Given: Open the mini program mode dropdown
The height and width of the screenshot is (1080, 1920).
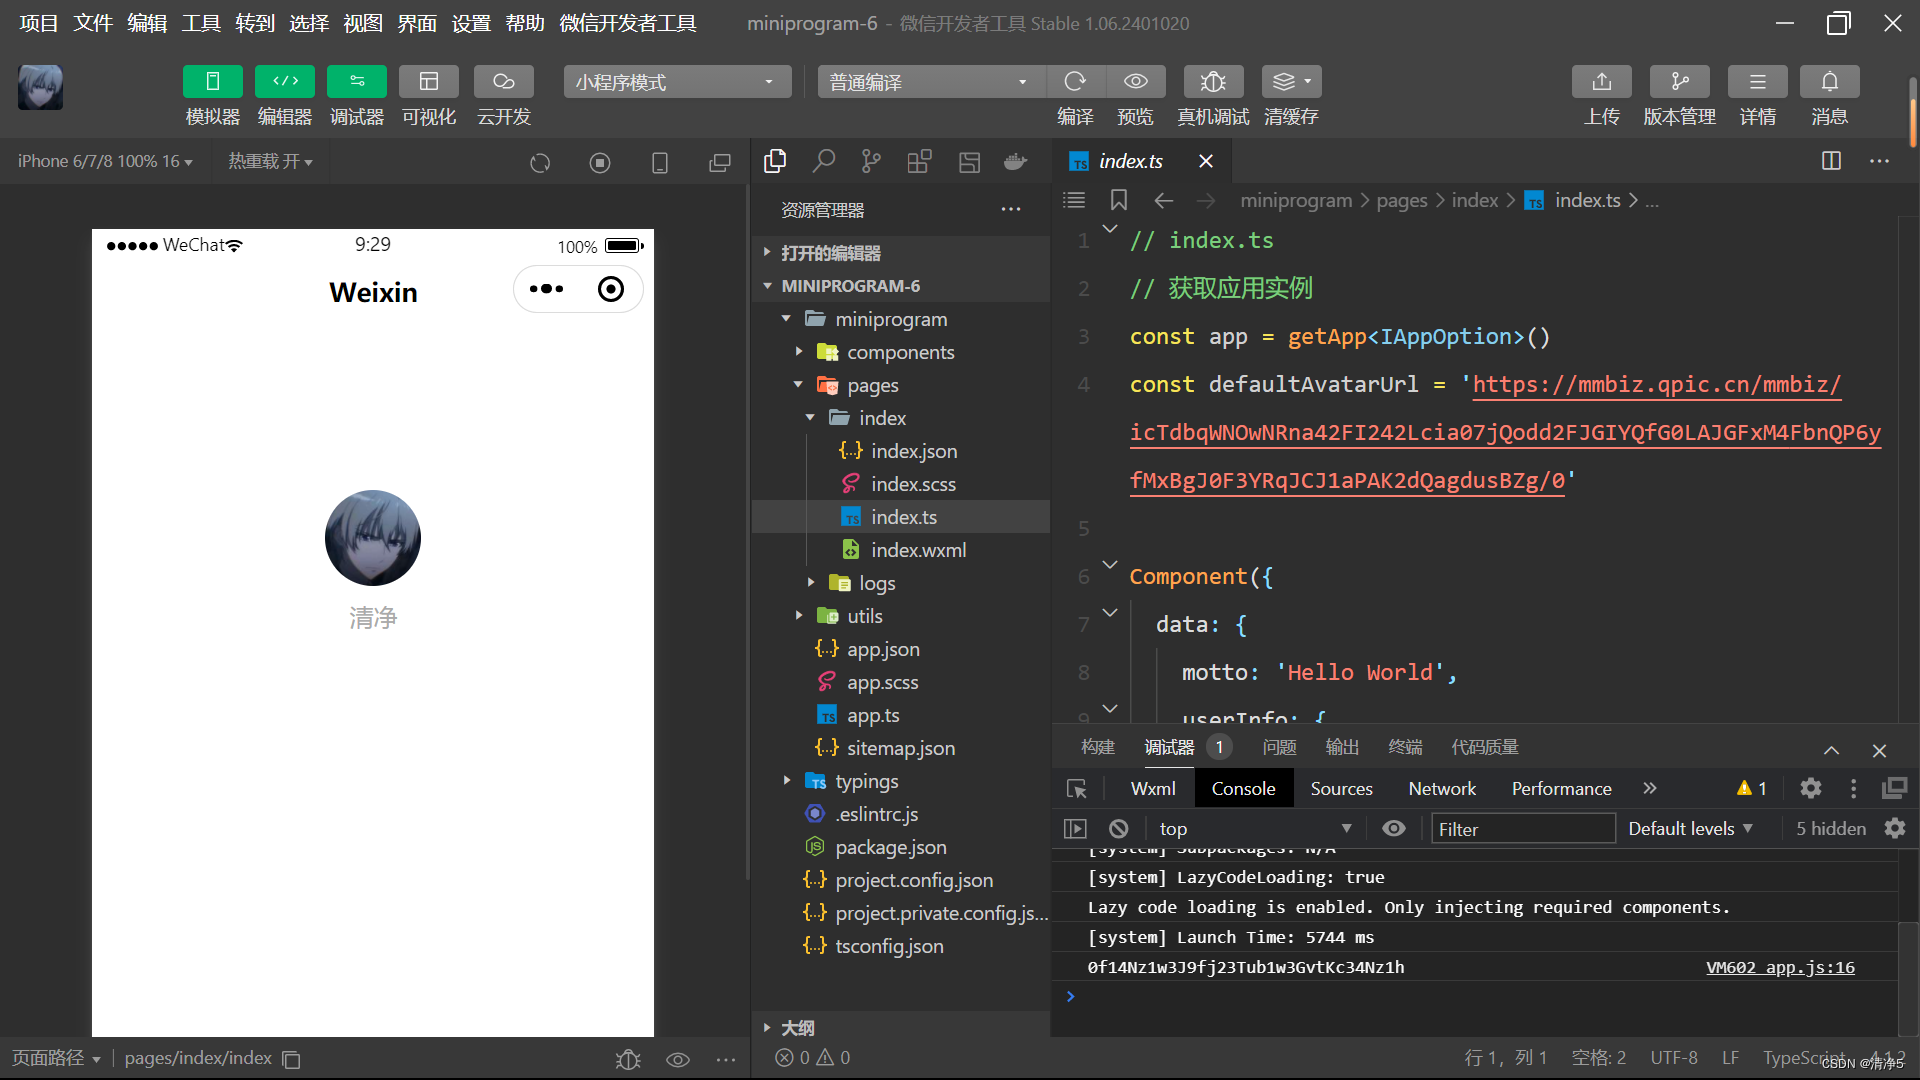Looking at the screenshot, I should pos(676,82).
